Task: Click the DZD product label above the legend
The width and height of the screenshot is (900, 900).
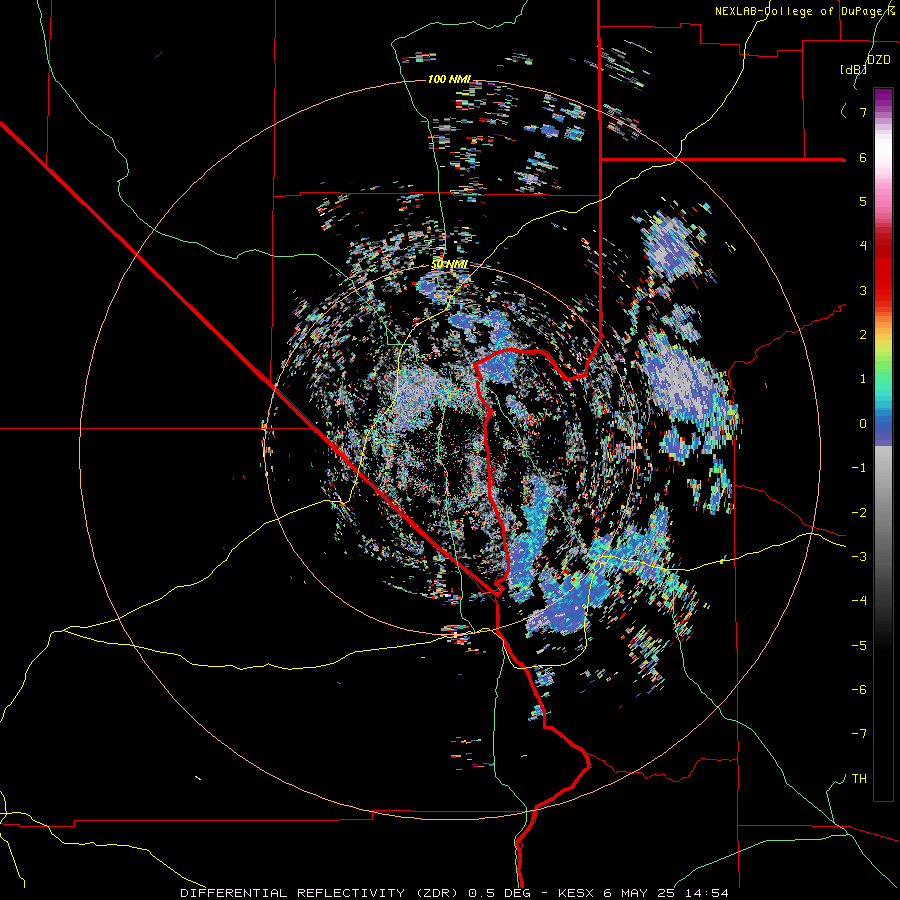Action: (878, 60)
